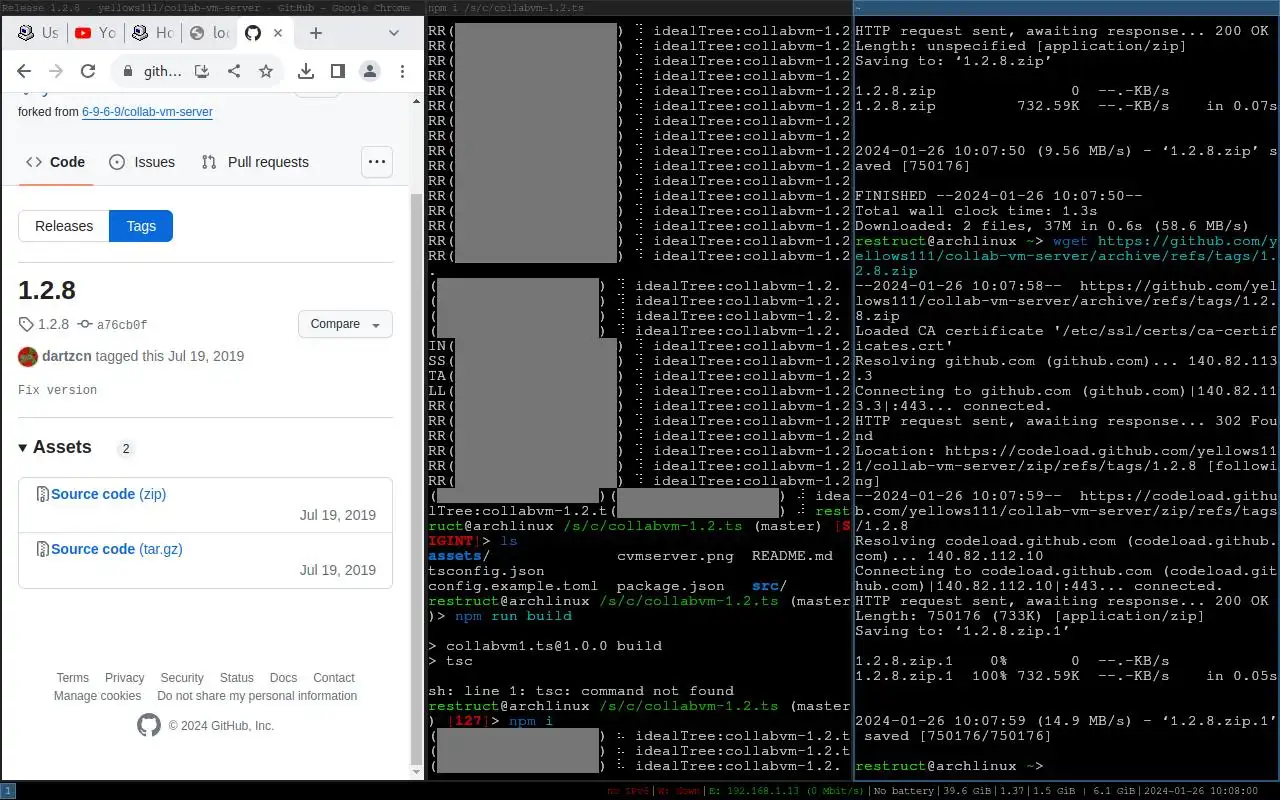Open the Security footer link
The image size is (1280, 800).
(x=182, y=678)
